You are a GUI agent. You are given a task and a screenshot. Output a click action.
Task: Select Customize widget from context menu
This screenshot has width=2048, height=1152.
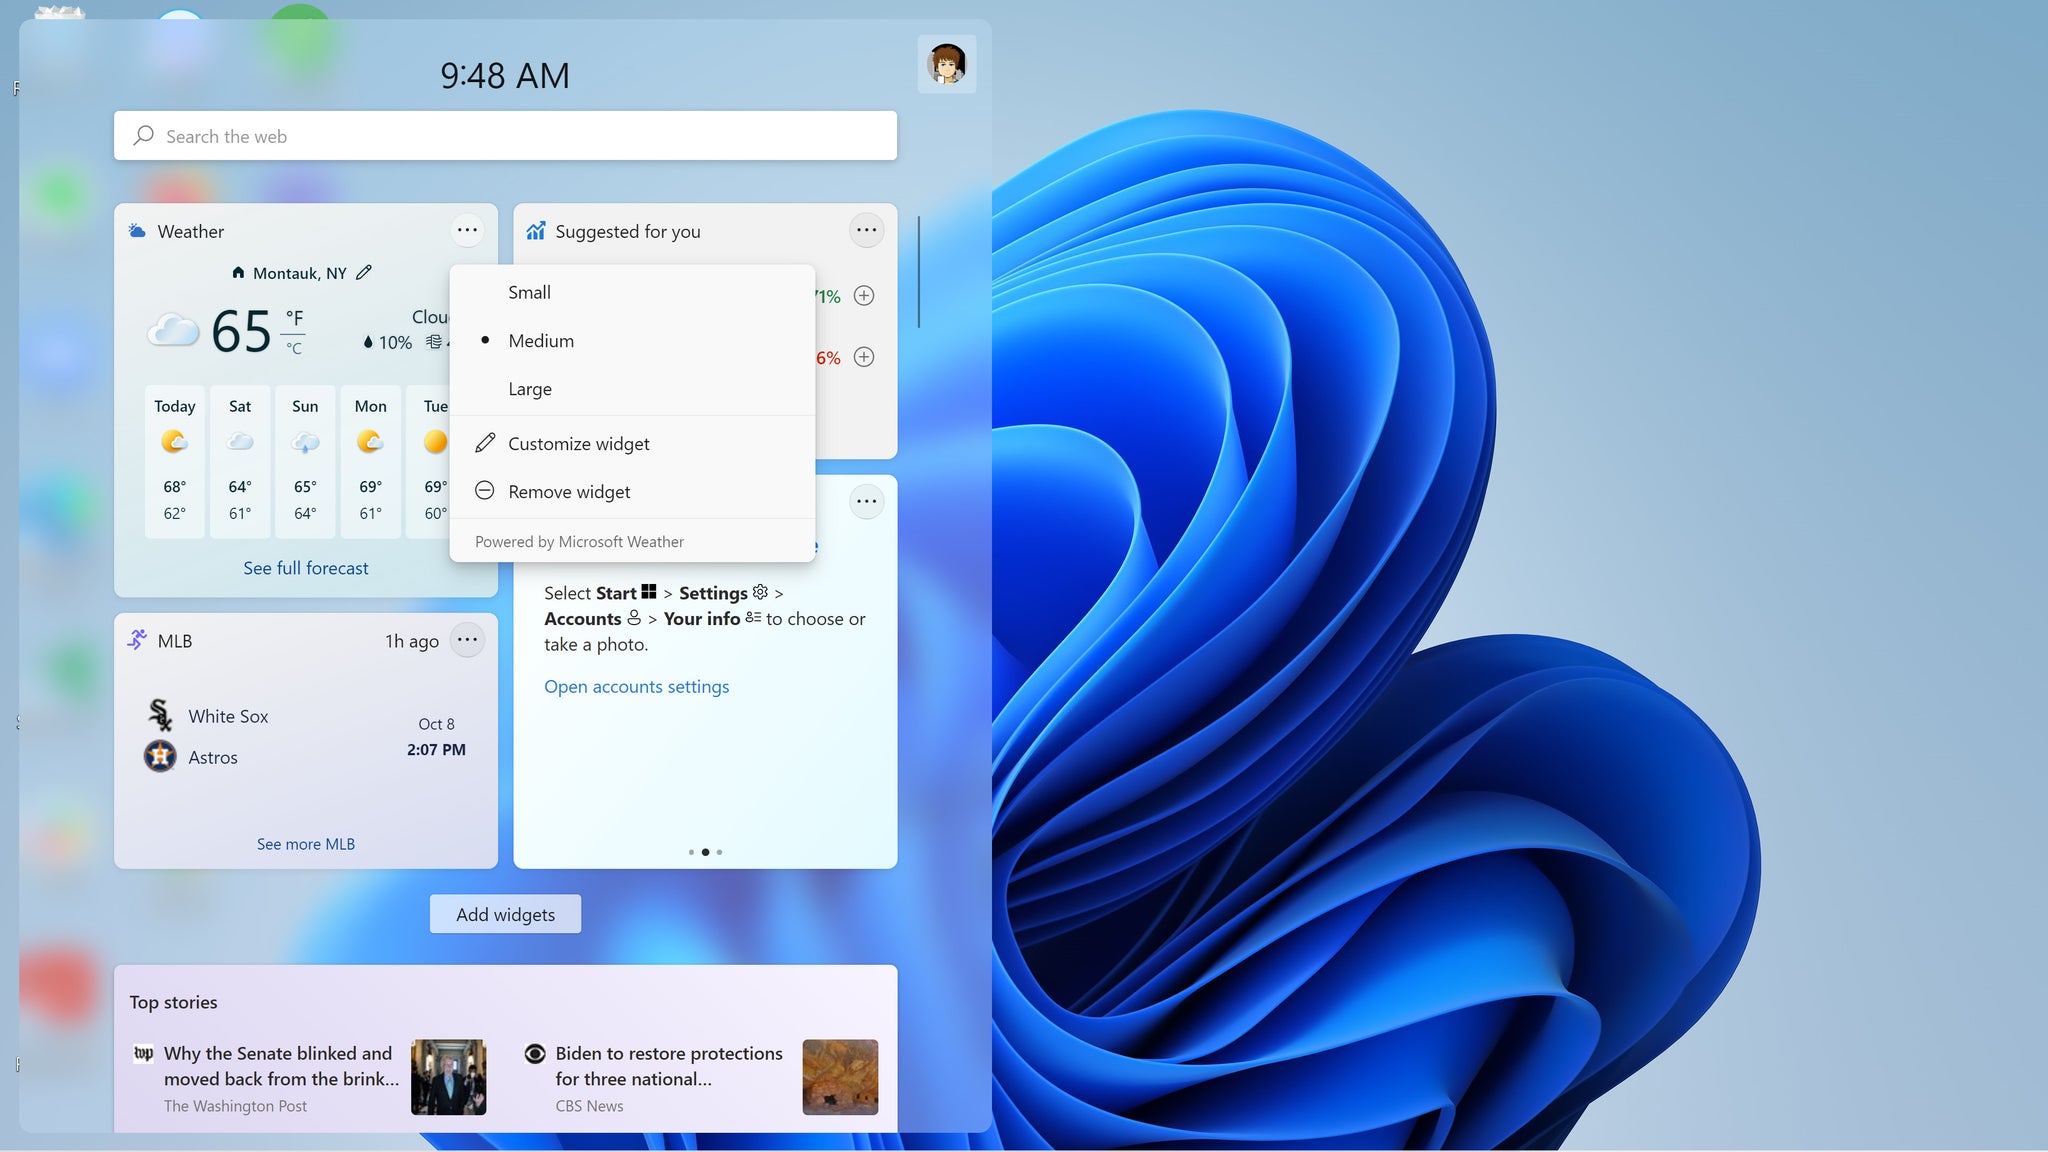click(578, 444)
